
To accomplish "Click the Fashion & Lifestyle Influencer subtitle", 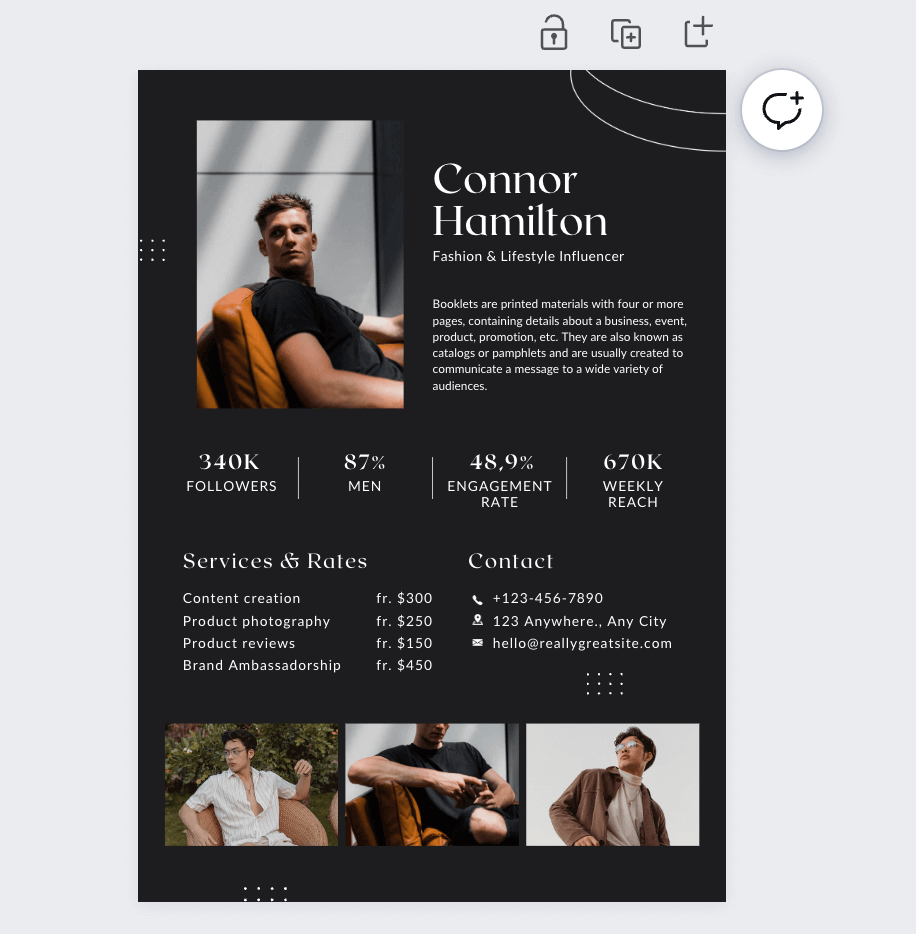I will pos(528,256).
